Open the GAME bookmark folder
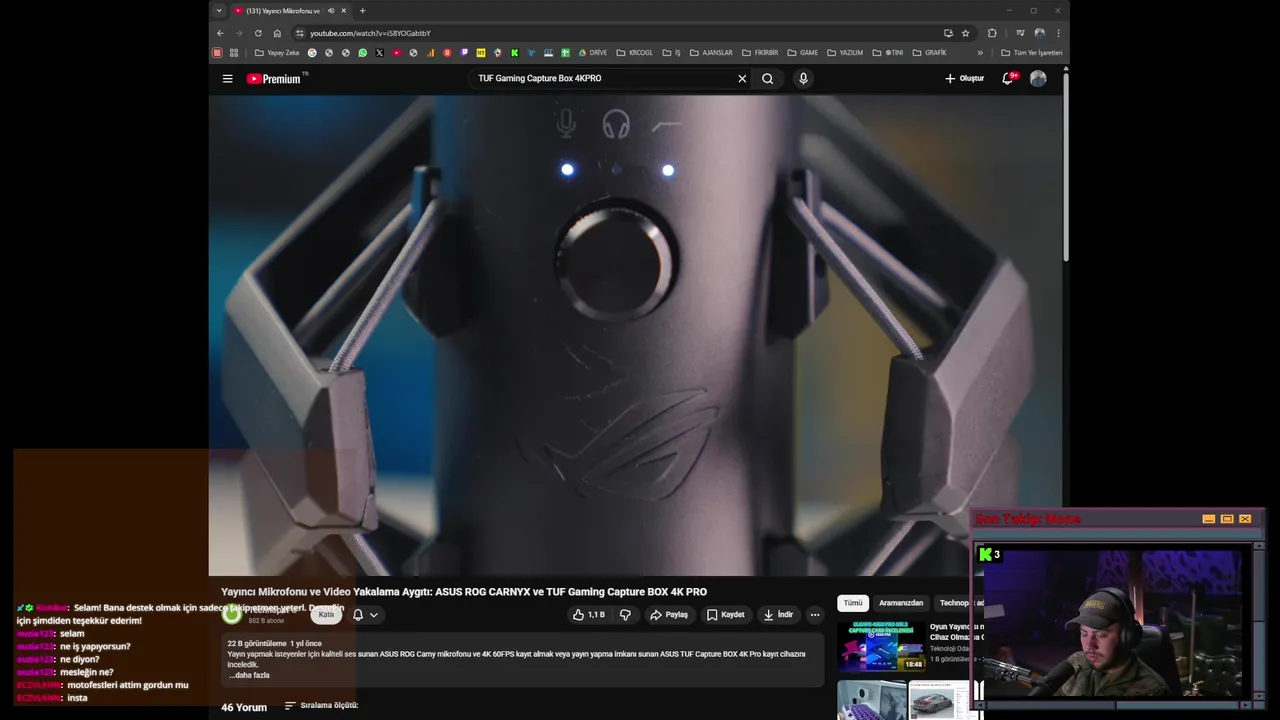 click(x=803, y=53)
